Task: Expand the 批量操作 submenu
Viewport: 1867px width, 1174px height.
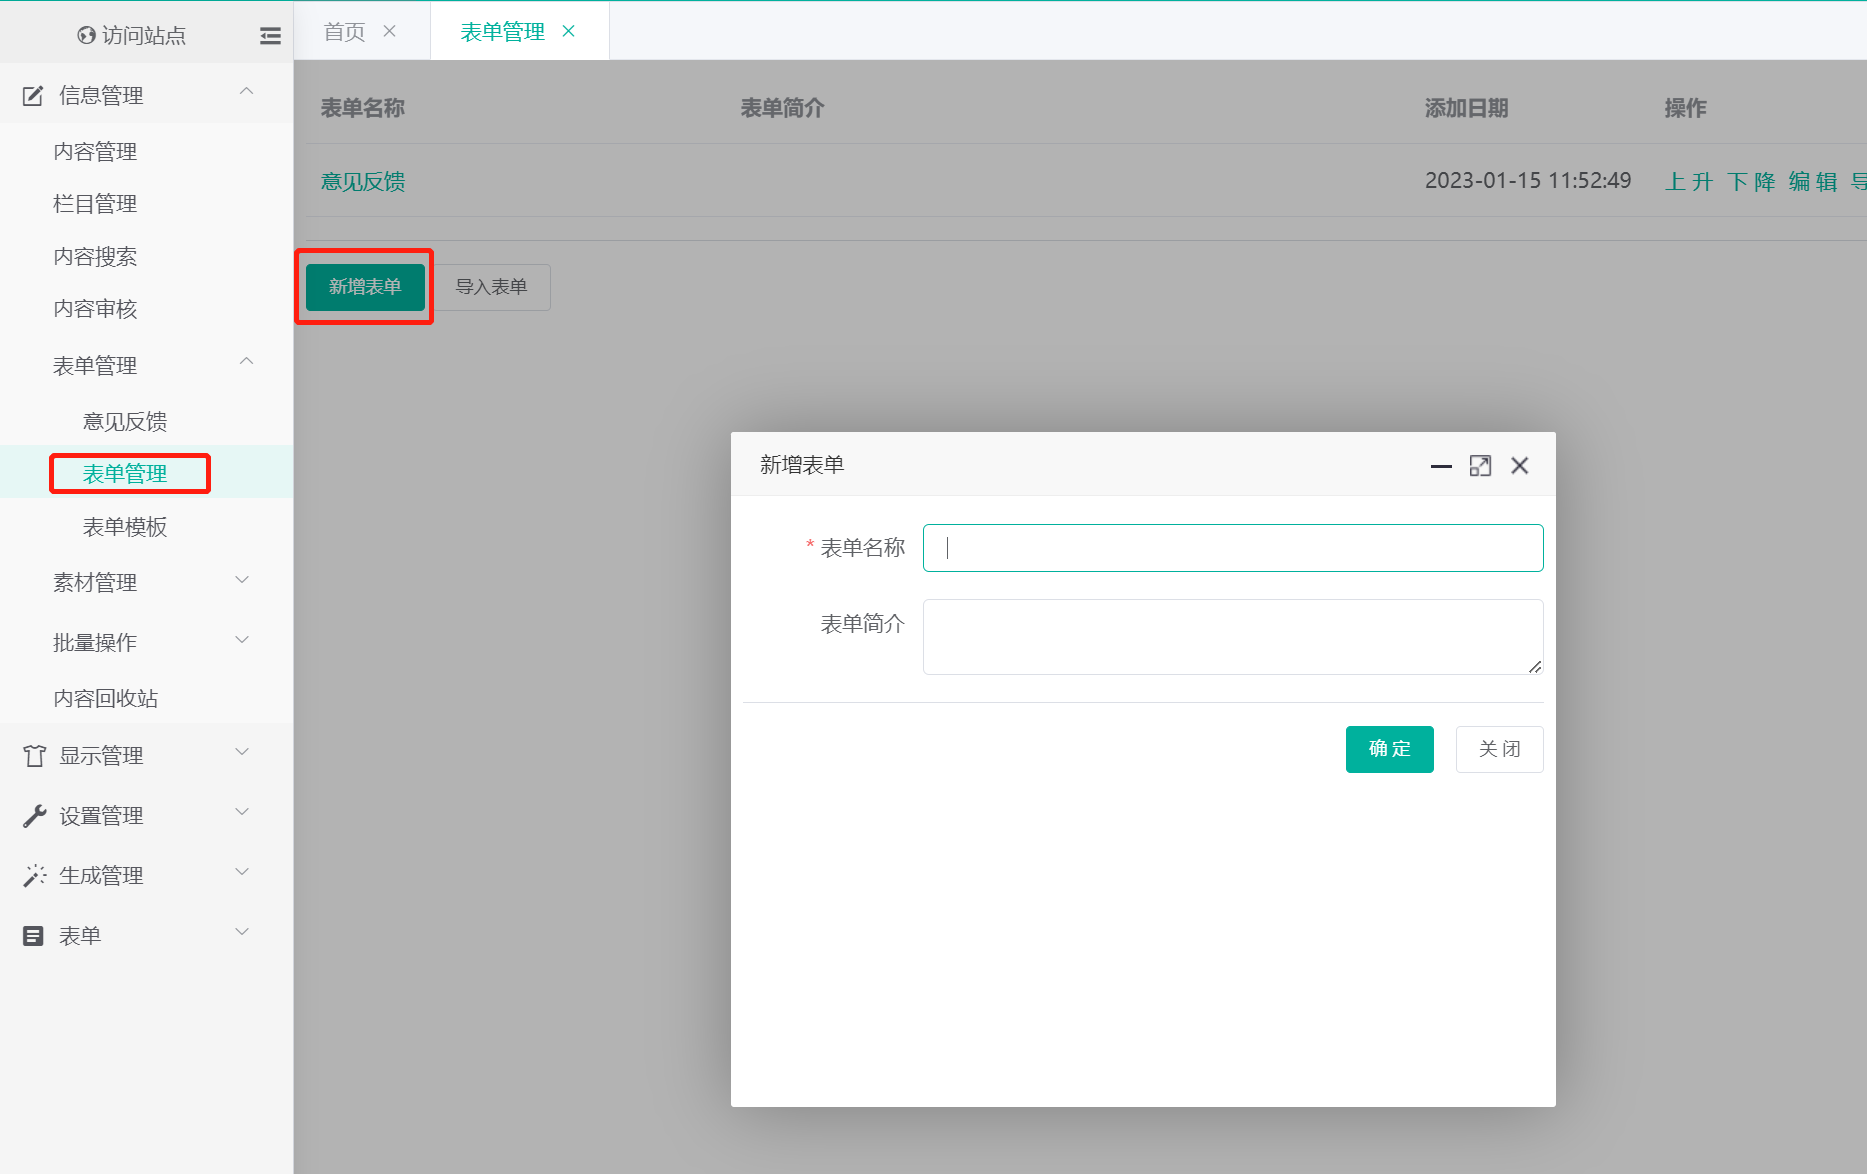Action: tap(242, 641)
